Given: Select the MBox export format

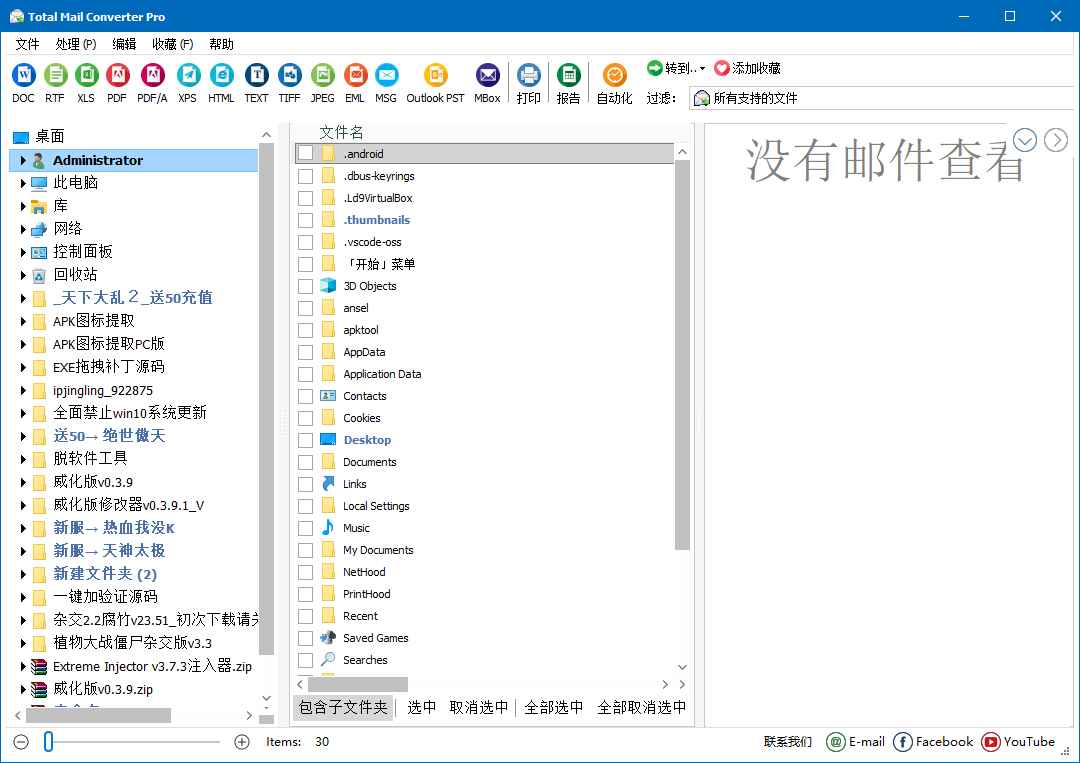Looking at the screenshot, I should point(487,75).
